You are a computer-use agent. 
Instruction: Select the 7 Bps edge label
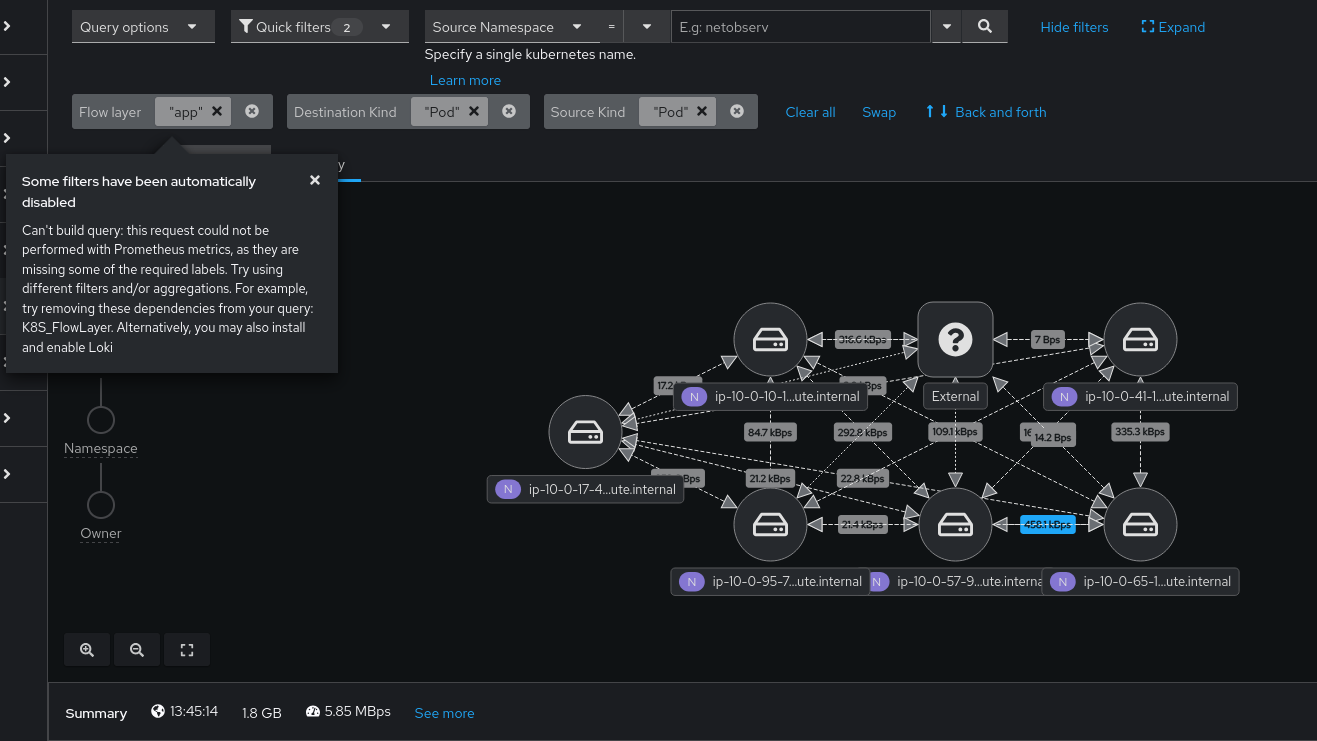(1047, 340)
